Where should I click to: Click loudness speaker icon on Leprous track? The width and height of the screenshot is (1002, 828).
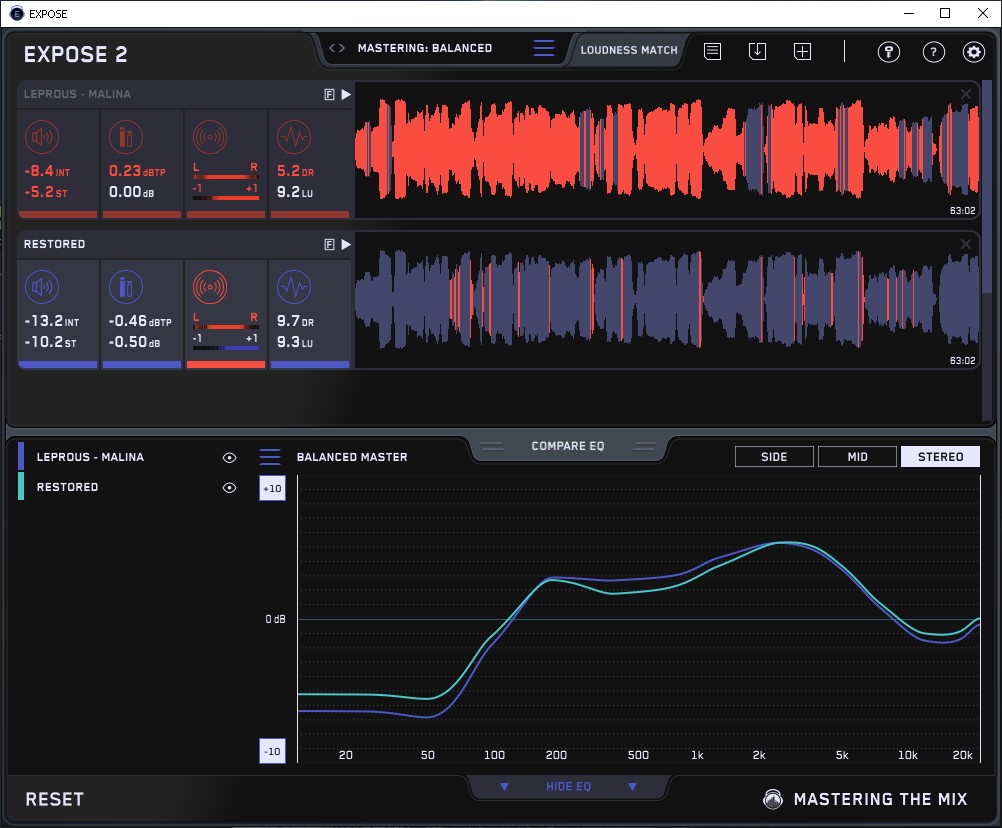[41, 137]
